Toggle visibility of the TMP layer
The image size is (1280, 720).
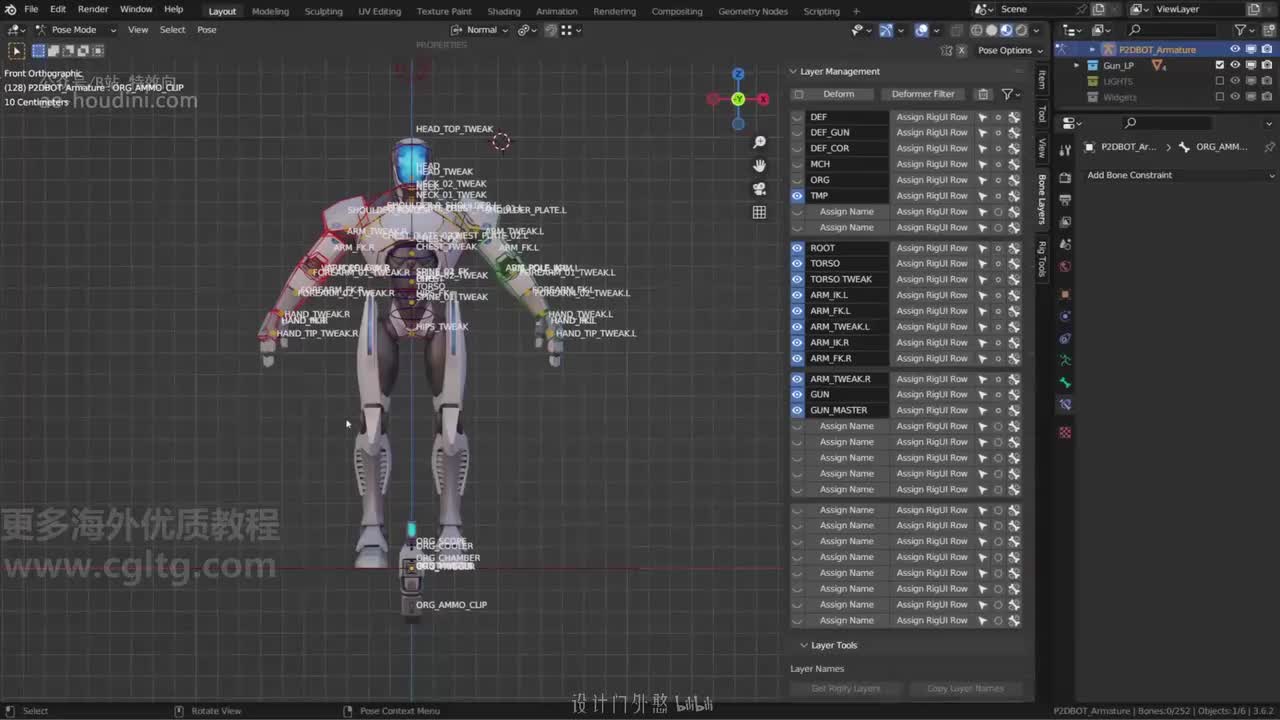797,196
